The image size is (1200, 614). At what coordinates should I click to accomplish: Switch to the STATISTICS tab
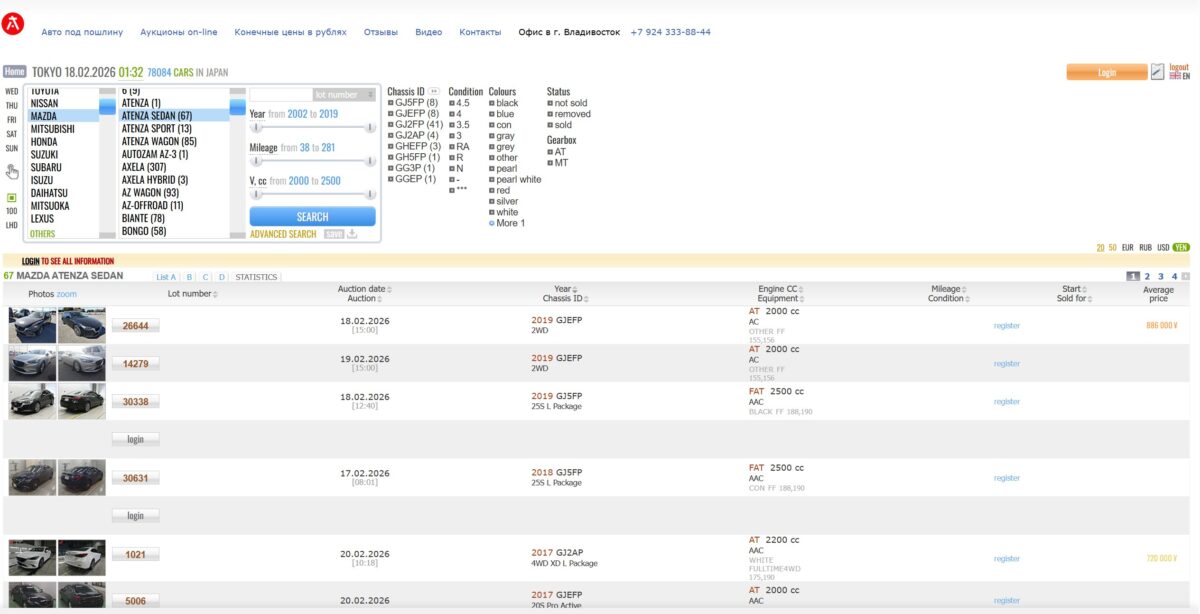[x=256, y=277]
